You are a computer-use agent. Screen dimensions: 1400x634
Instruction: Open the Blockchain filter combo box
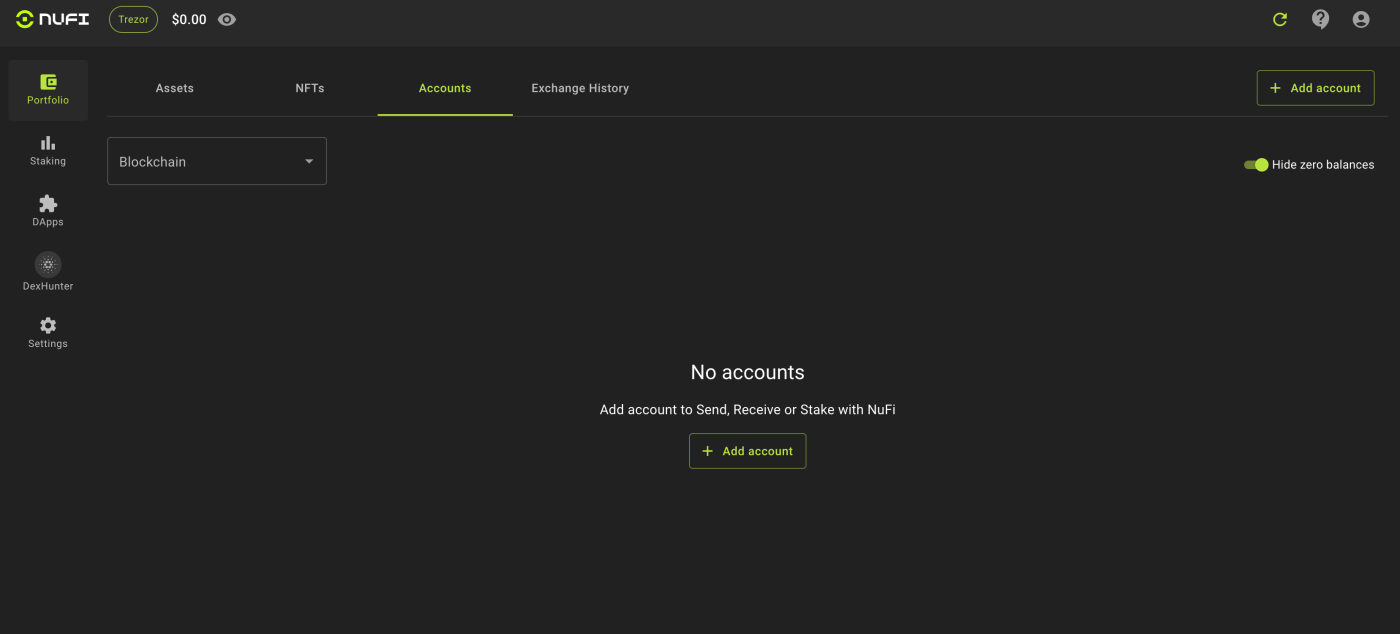(x=217, y=161)
